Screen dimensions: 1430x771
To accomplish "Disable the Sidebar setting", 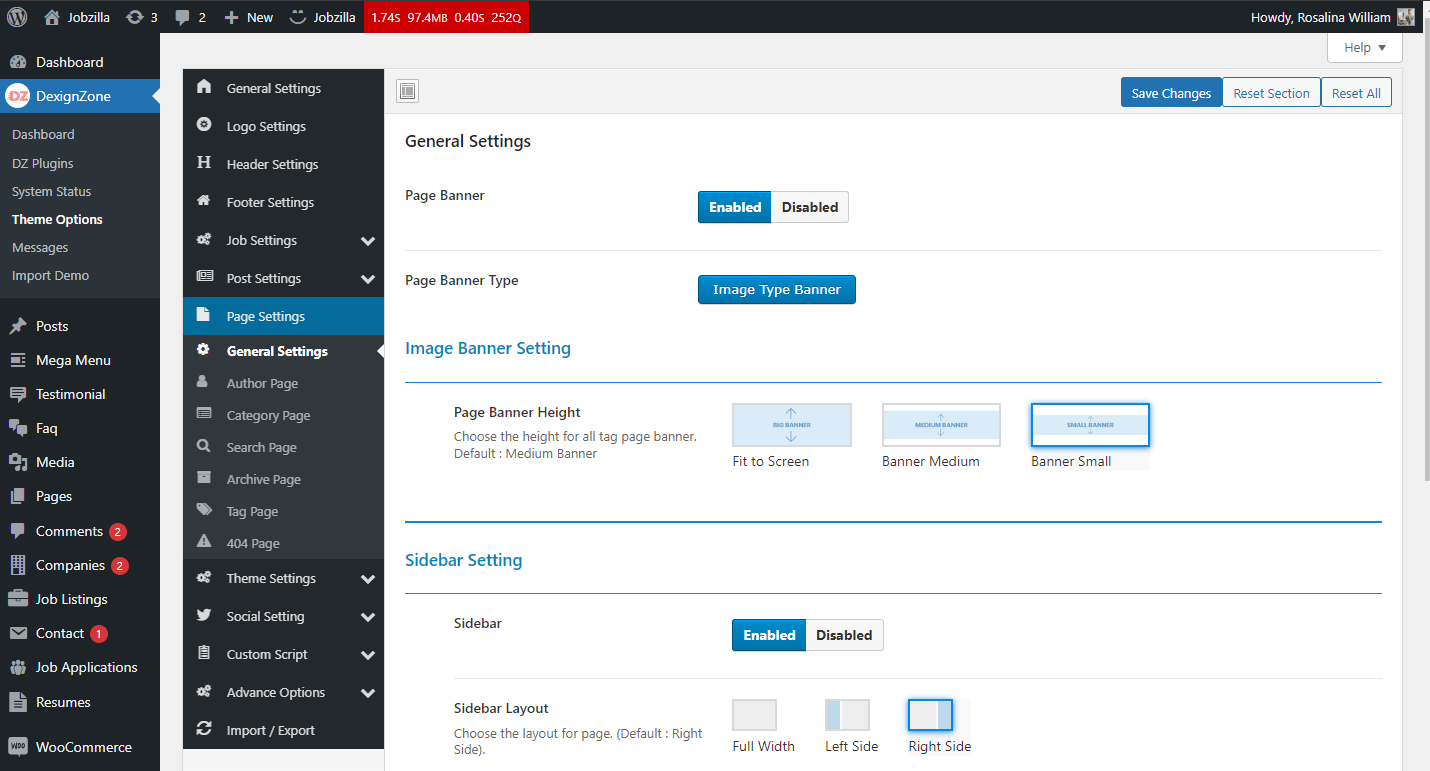I will [x=843, y=635].
